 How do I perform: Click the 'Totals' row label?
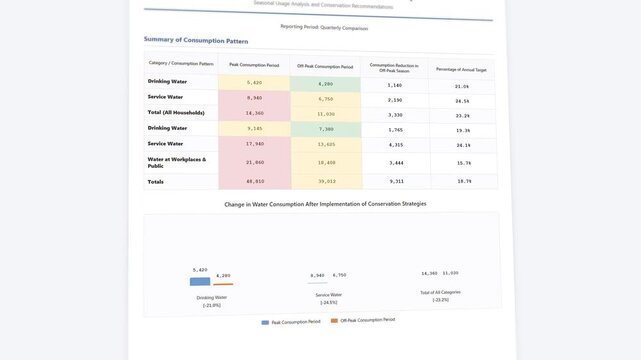pyautogui.click(x=155, y=182)
